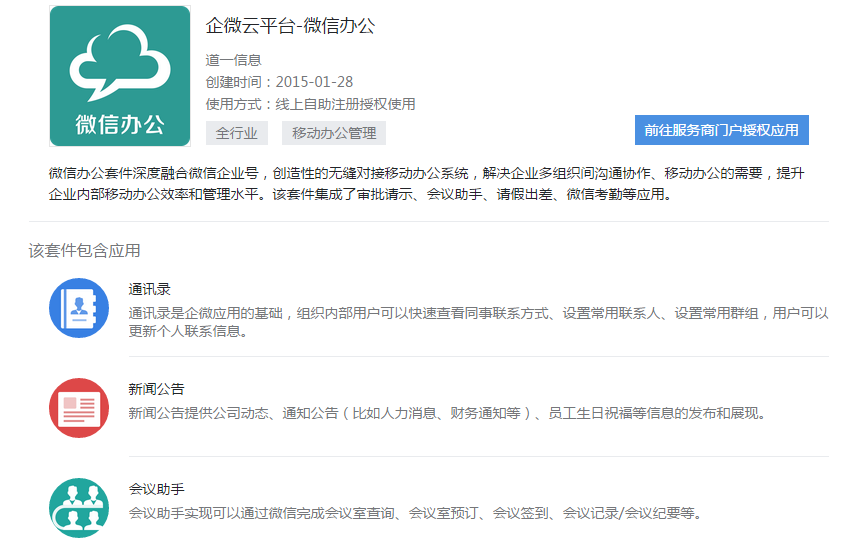859x550 pixels.
Task: Click the suite description paragraph about 微信办公套件
Action: (x=427, y=184)
